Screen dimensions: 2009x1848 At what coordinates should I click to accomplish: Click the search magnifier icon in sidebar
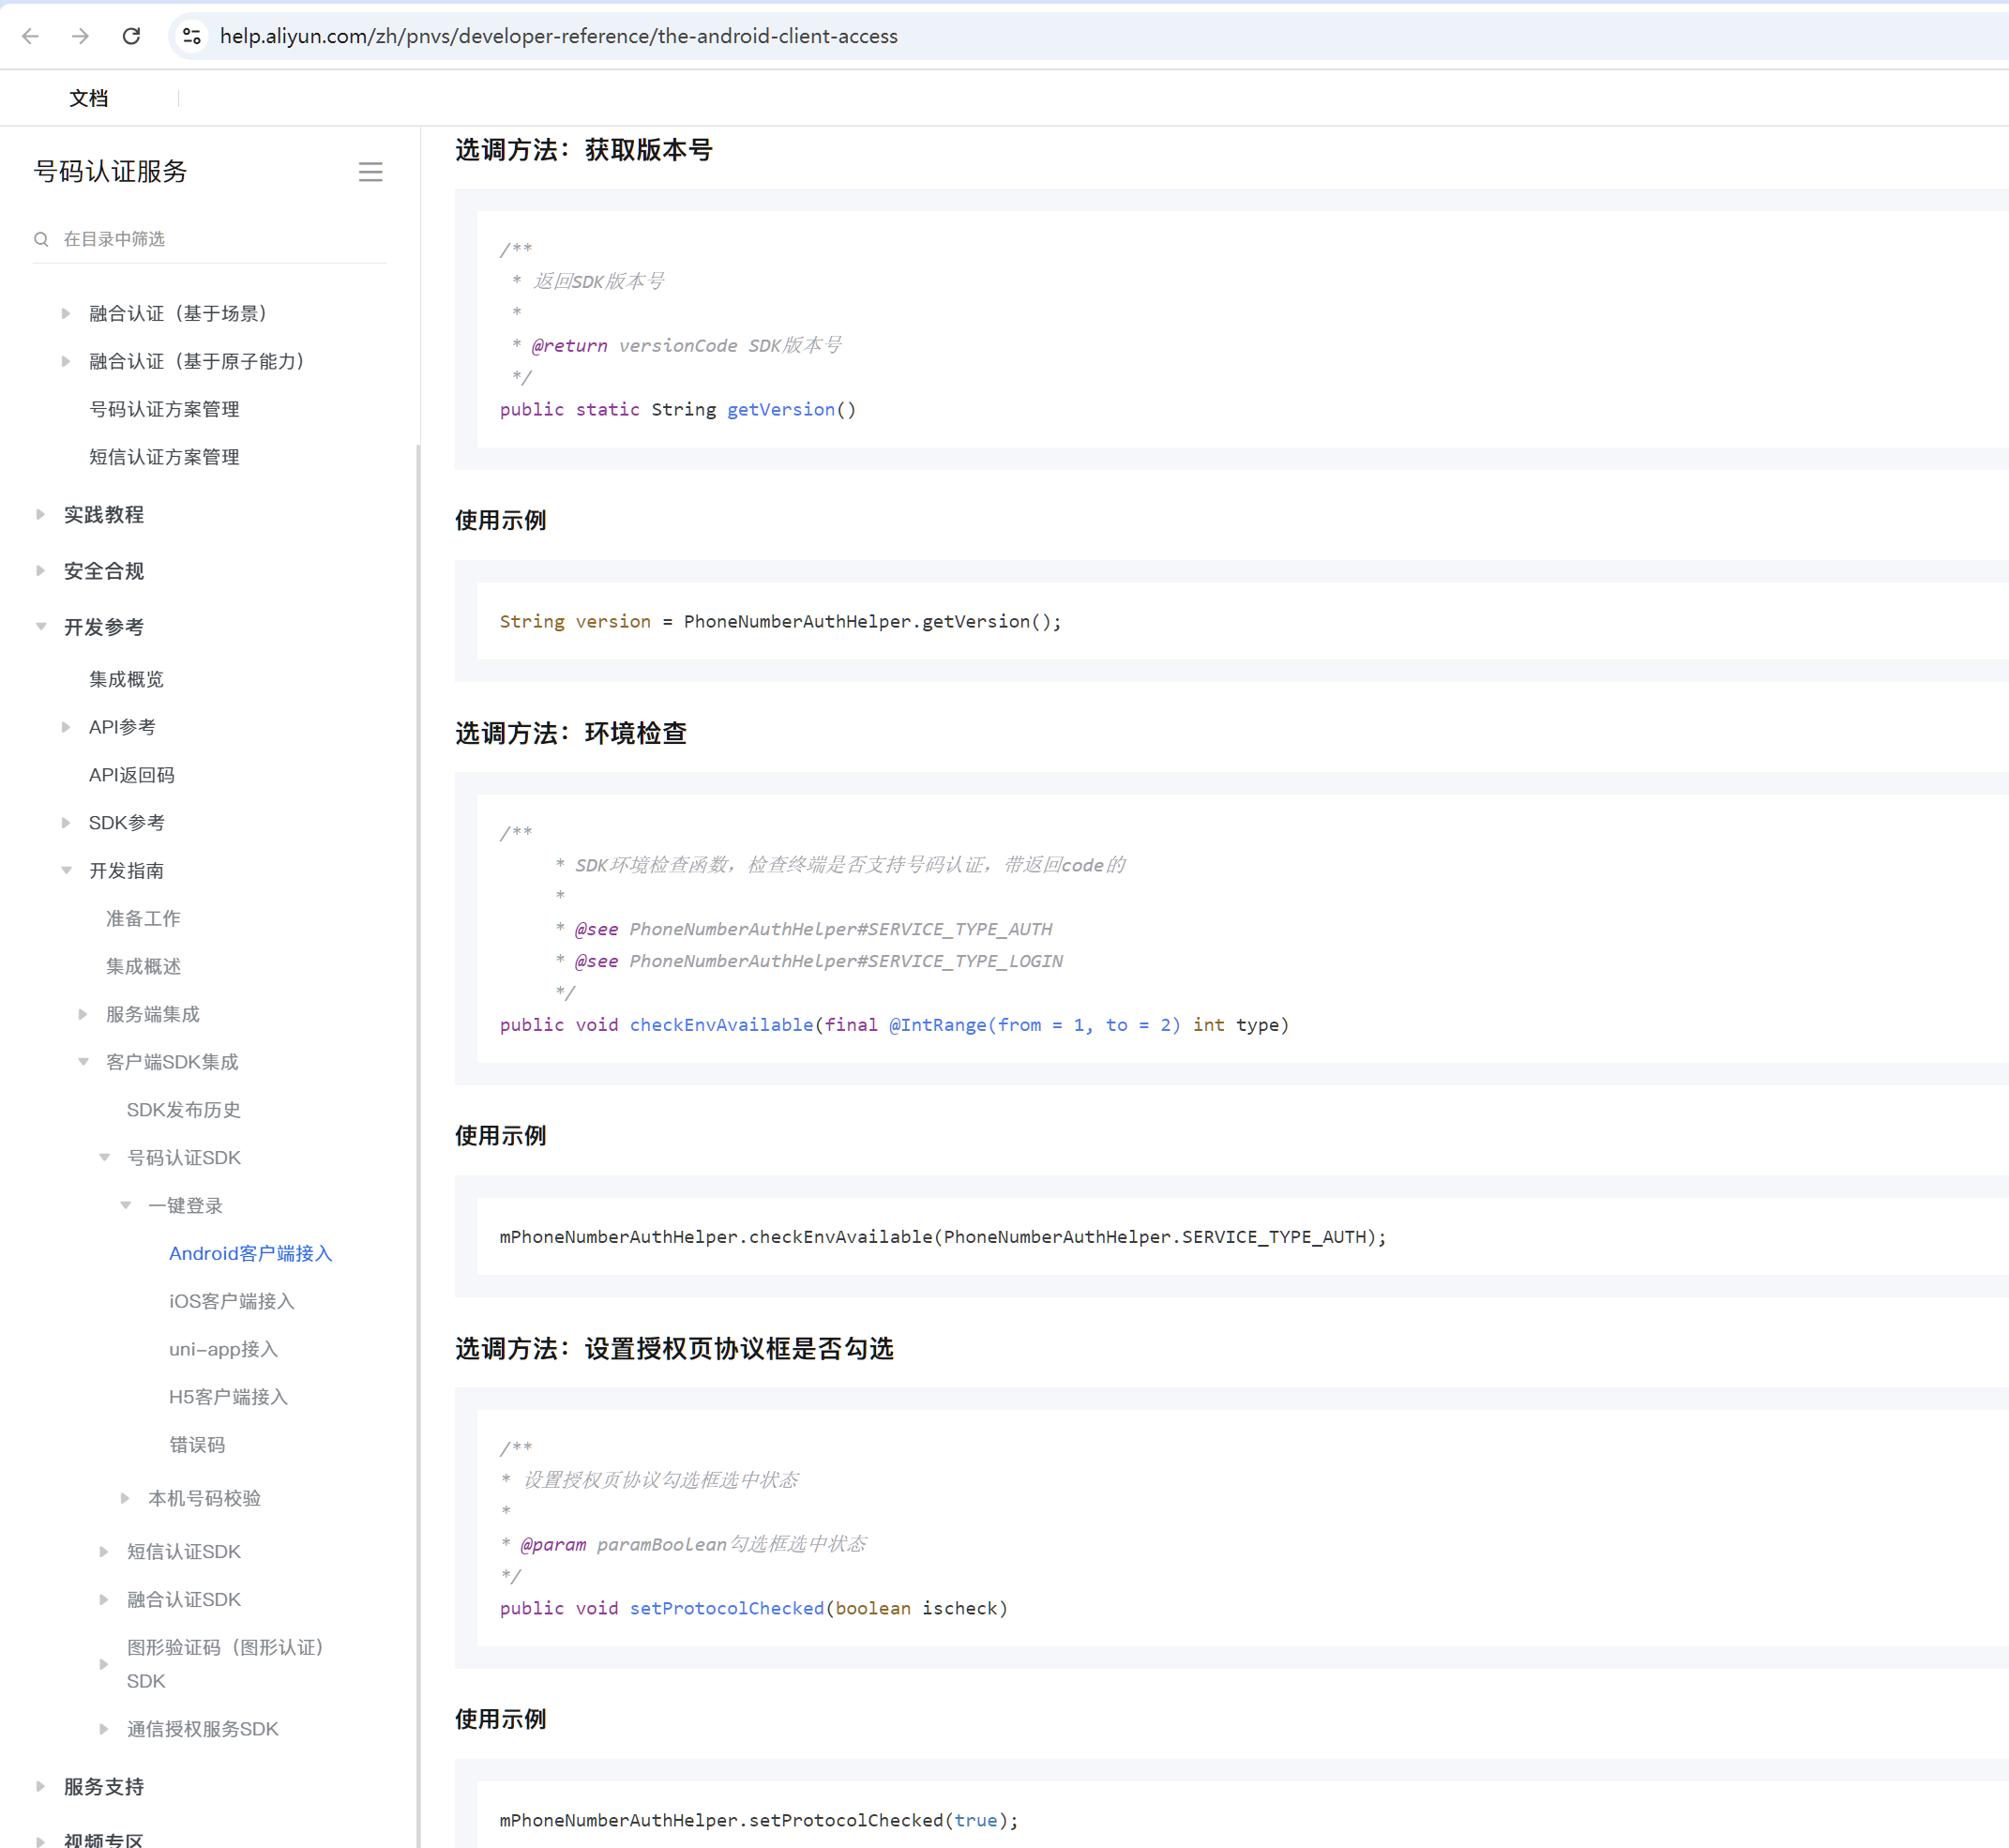[x=41, y=239]
